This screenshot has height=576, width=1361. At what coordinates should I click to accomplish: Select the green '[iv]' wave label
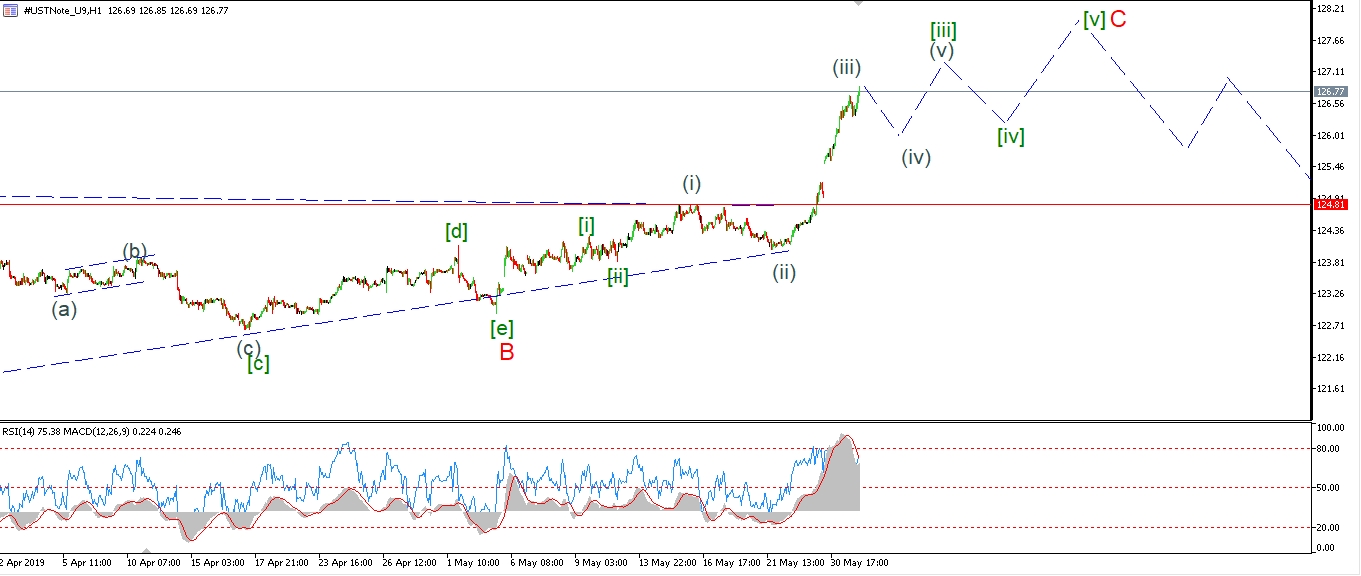[1010, 137]
